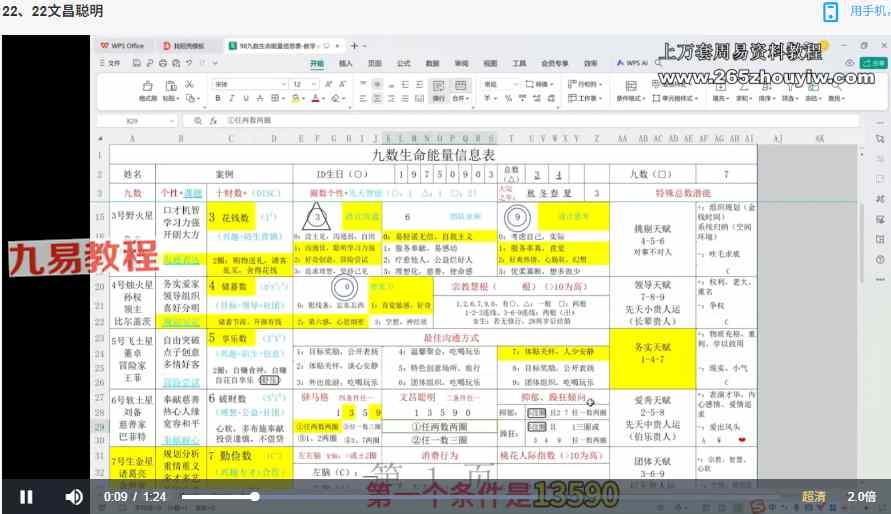Viewport: 891px width, 514px height.
Task: Click the red font color icon
Action: (x=315, y=99)
